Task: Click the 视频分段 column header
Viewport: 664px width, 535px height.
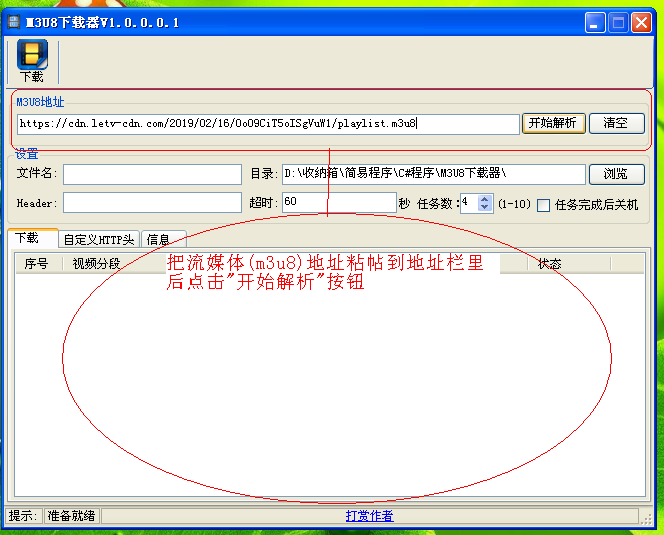Action: click(96, 264)
